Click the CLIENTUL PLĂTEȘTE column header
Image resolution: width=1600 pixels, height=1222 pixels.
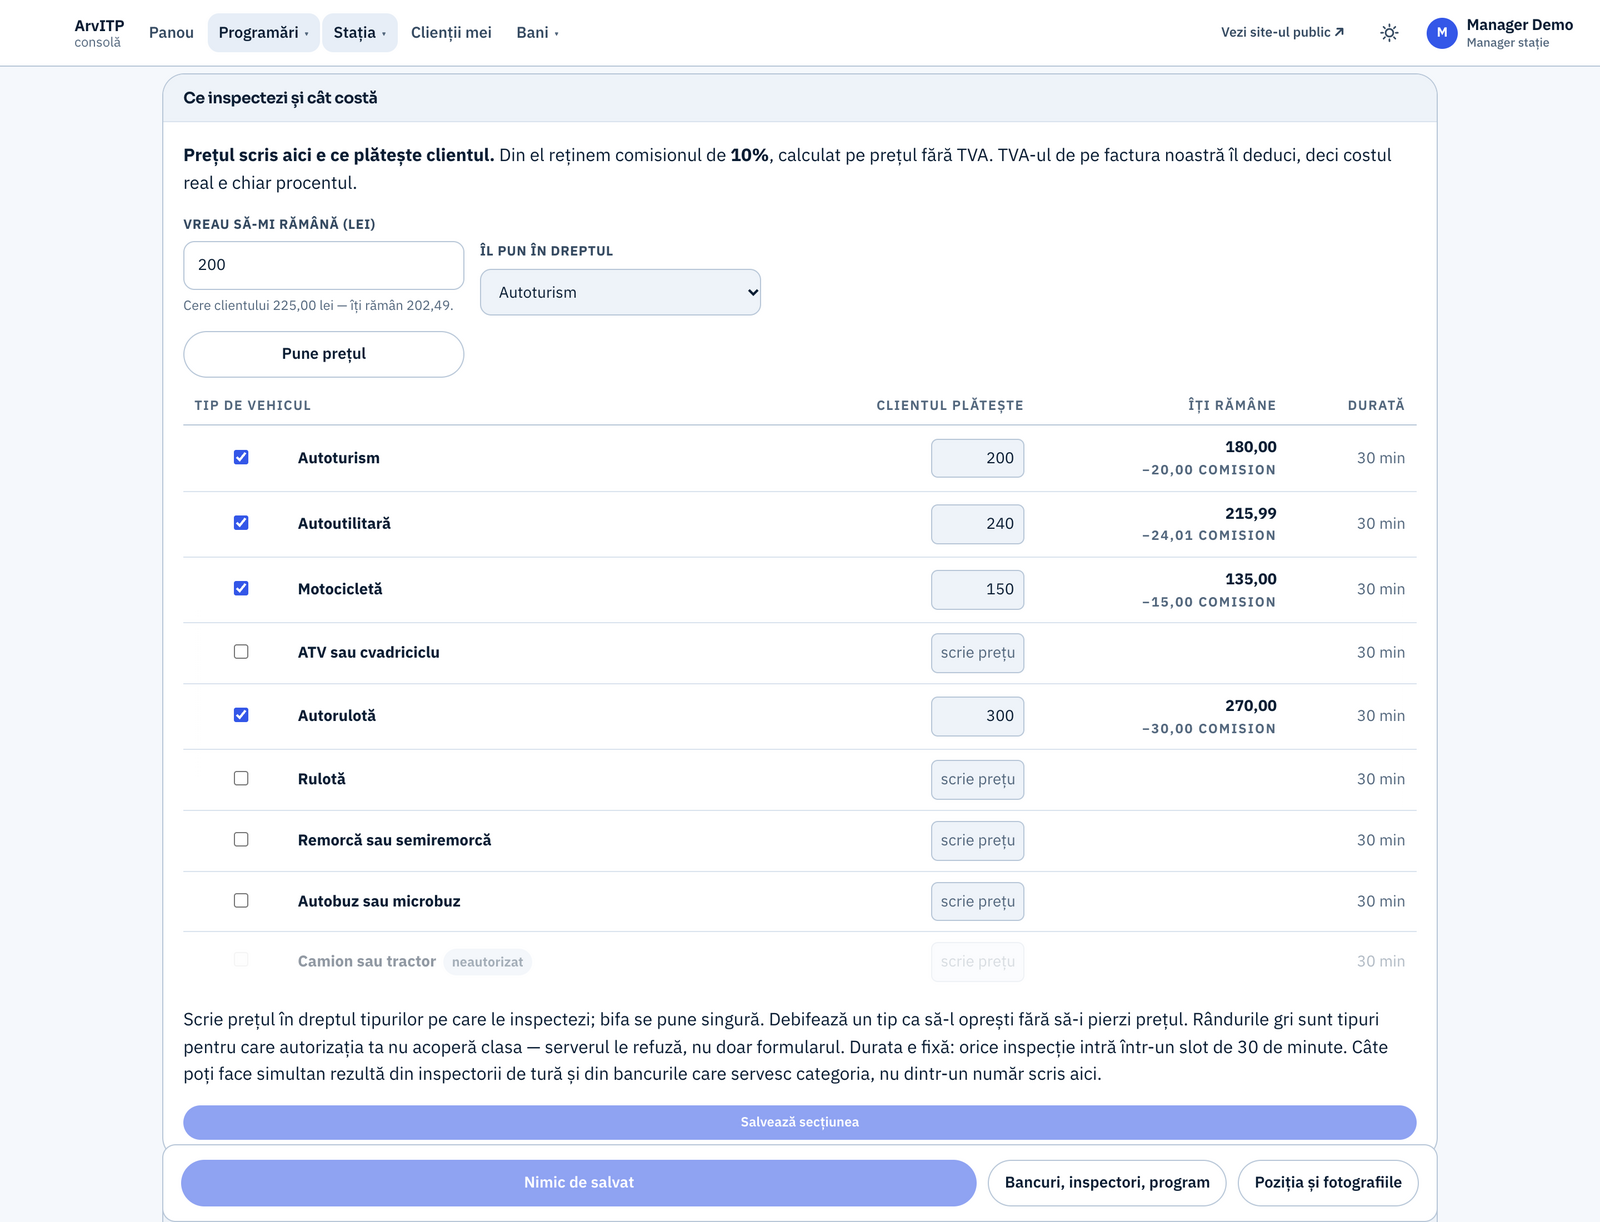(x=950, y=406)
